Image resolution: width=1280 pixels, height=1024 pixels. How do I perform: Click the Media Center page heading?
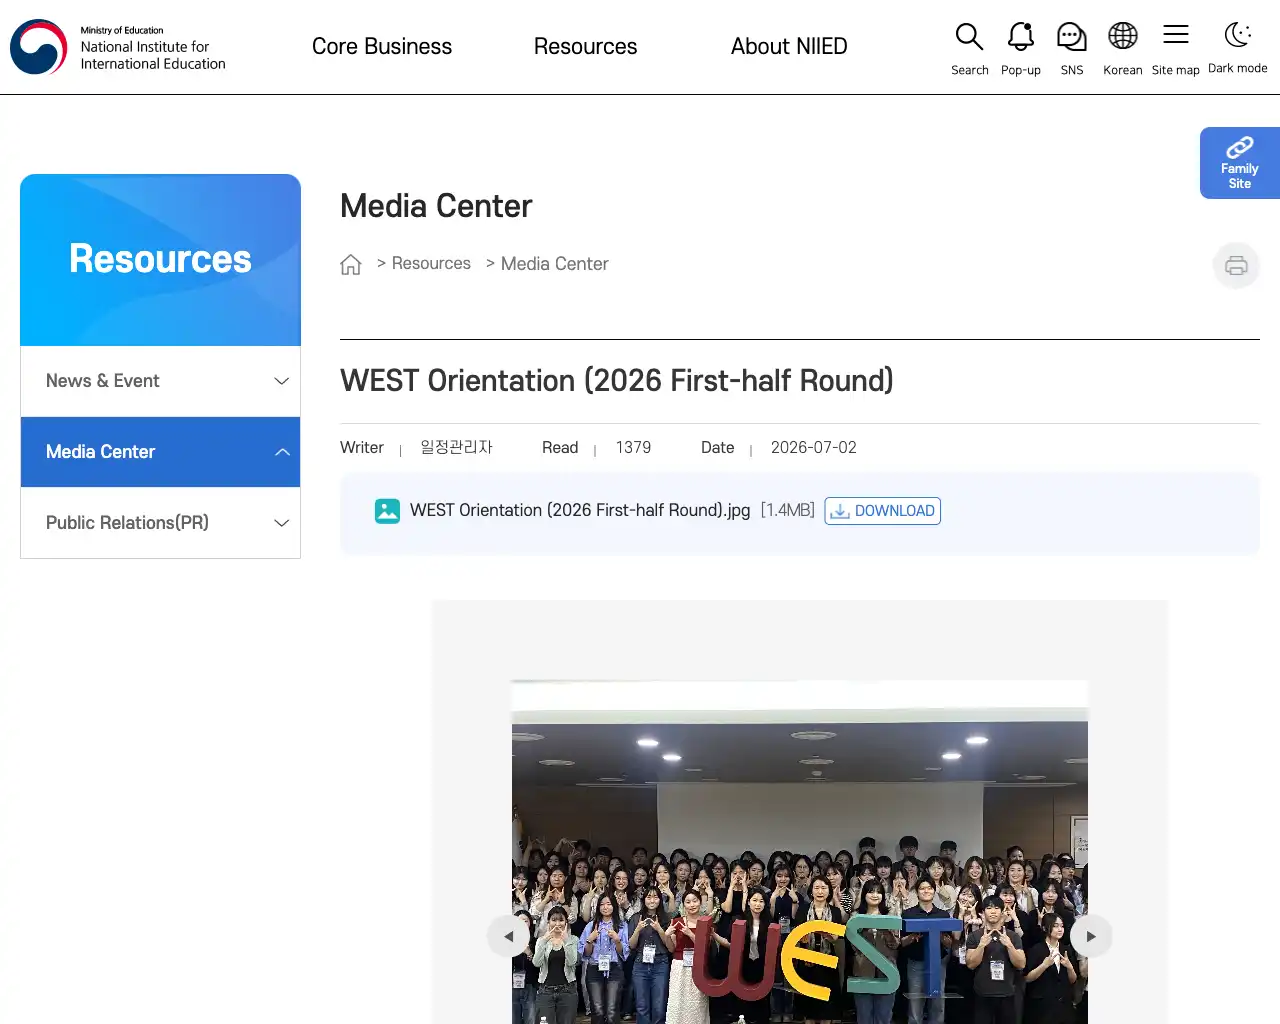[x=436, y=206]
